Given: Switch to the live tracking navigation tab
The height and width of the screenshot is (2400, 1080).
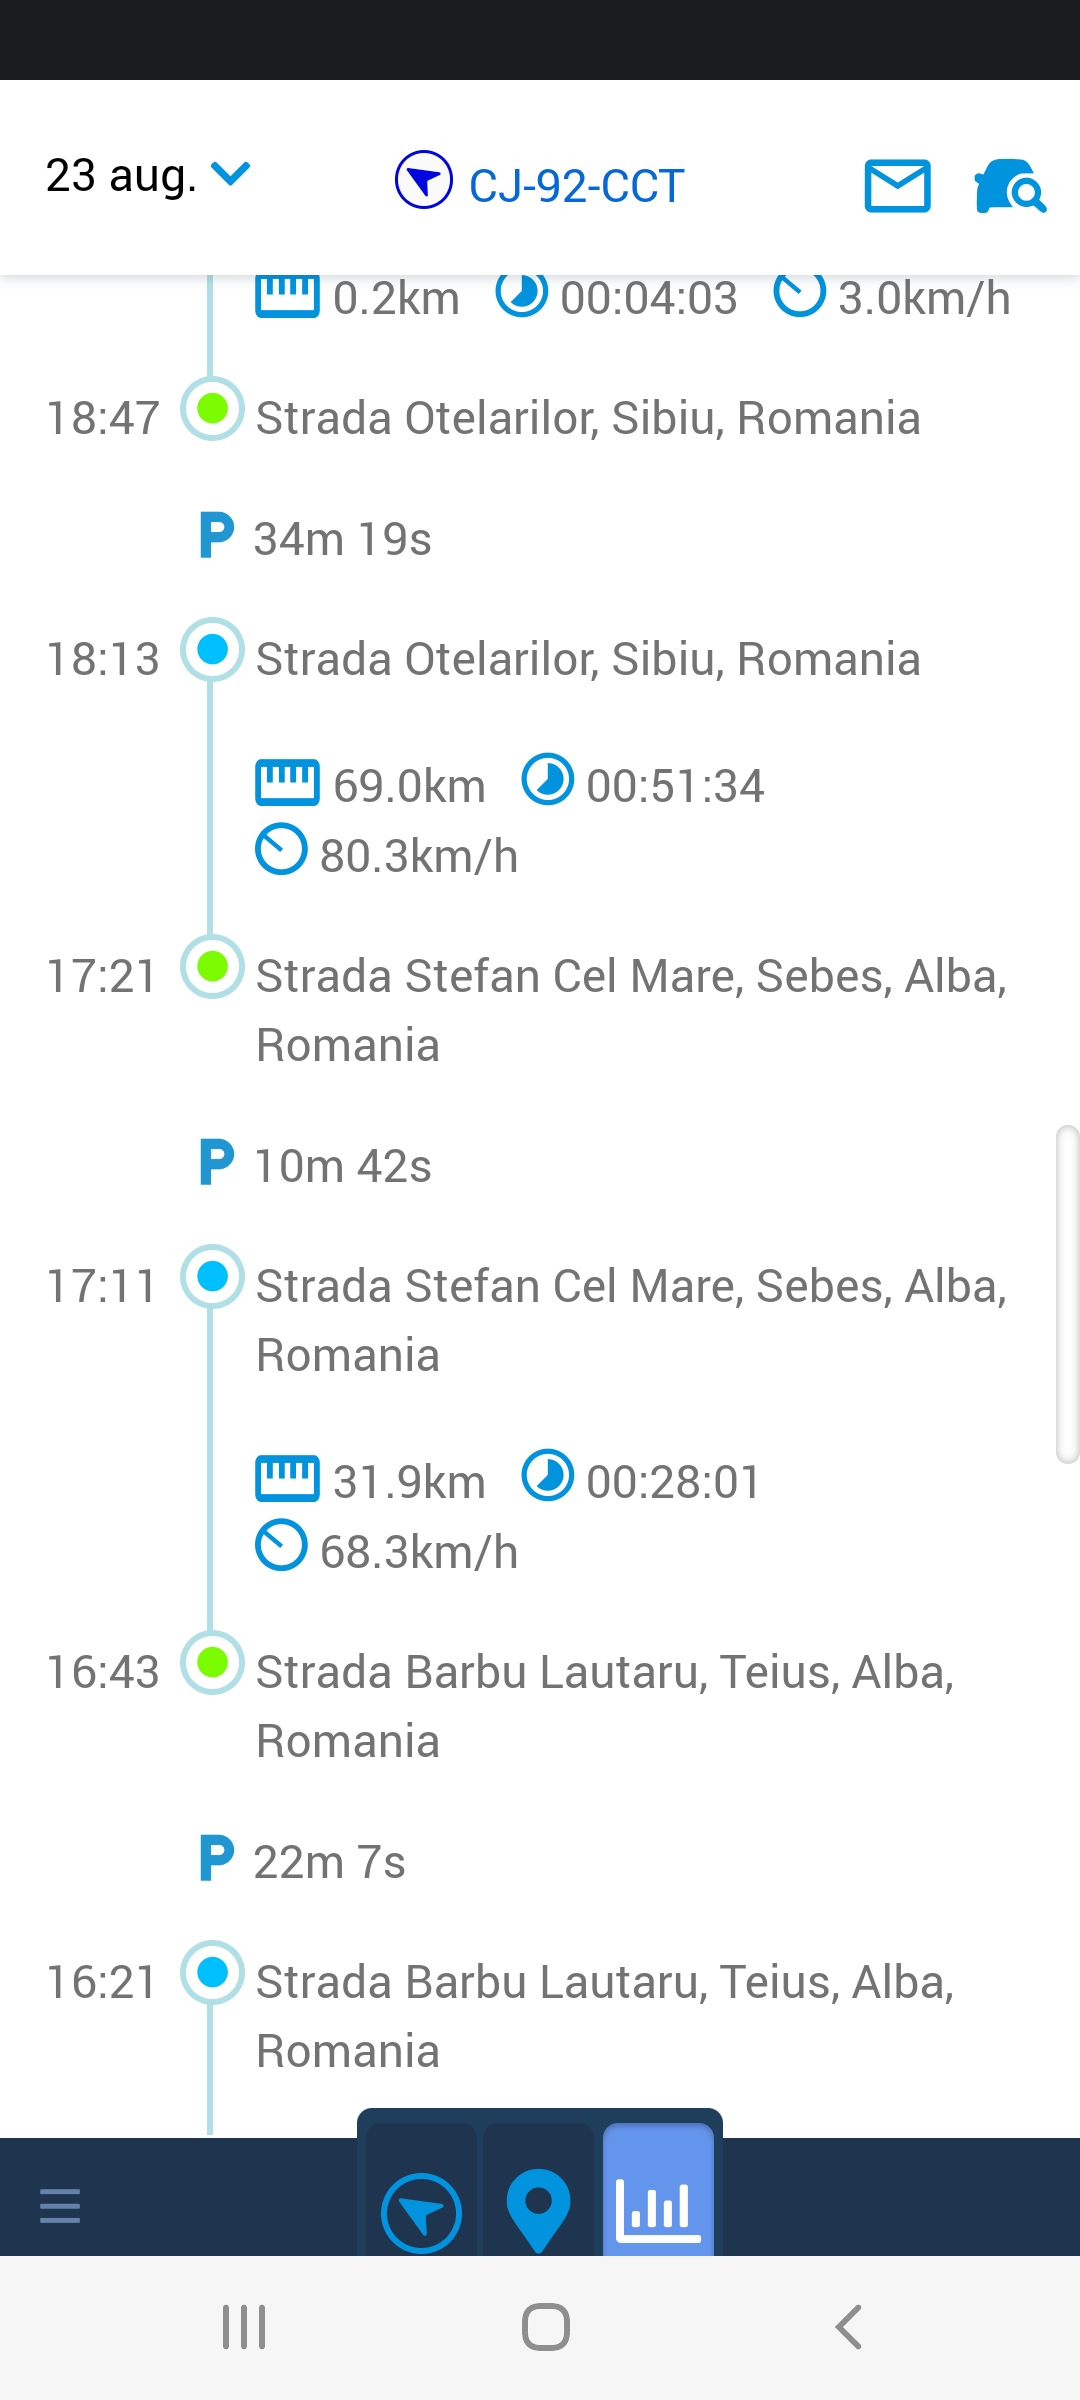Looking at the screenshot, I should pos(421,2212).
